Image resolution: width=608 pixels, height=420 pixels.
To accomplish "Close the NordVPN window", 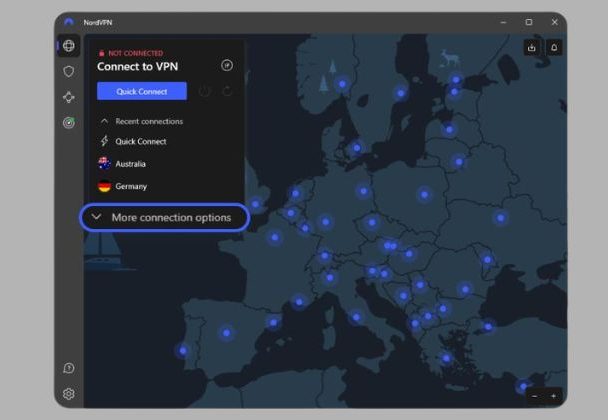I will click(554, 22).
